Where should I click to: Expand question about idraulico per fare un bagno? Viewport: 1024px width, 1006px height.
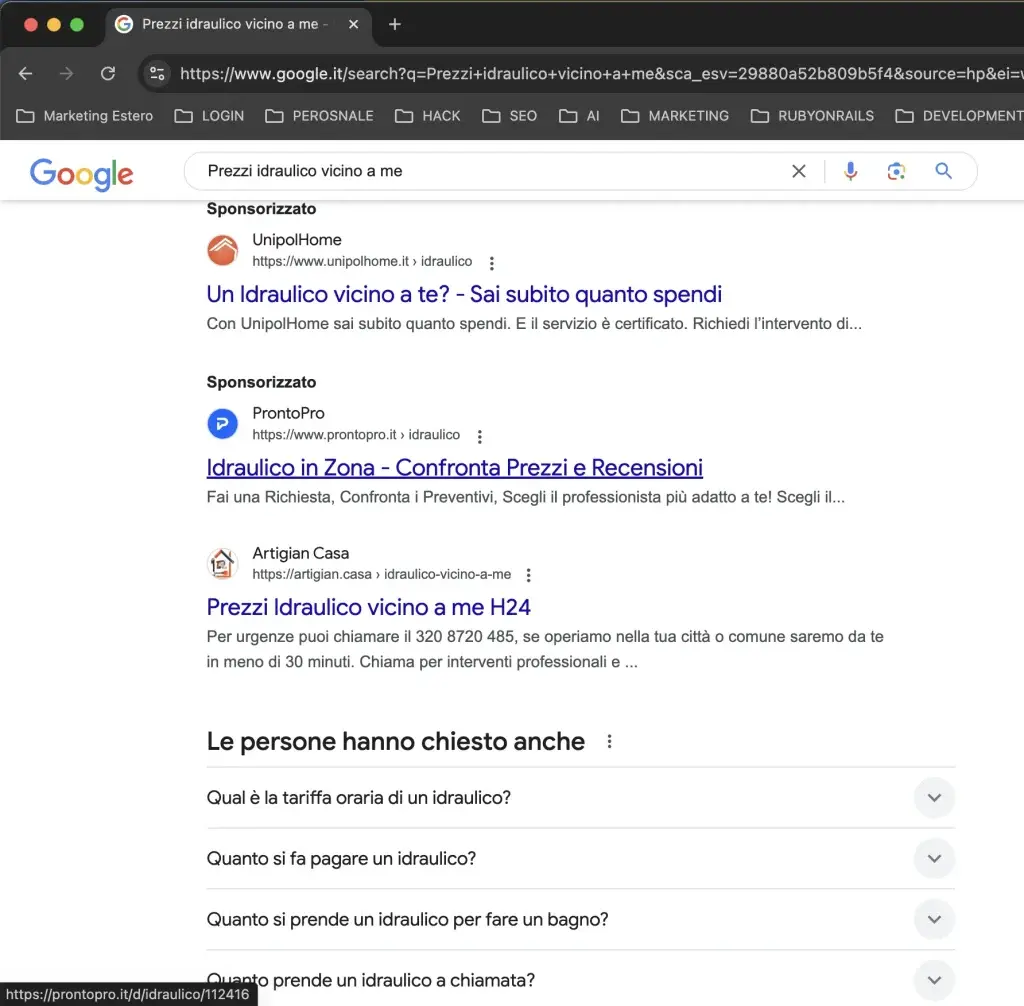934,920
